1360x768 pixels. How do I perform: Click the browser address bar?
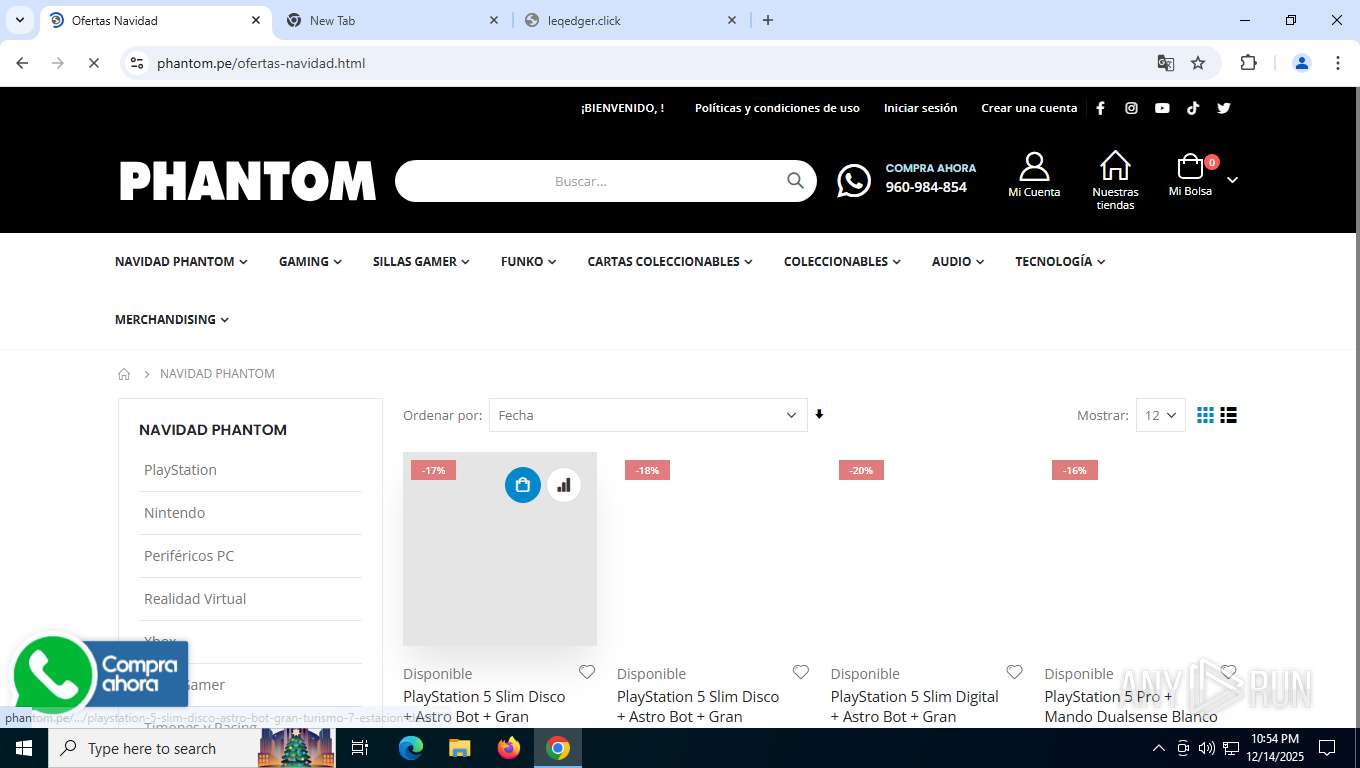(x=650, y=63)
